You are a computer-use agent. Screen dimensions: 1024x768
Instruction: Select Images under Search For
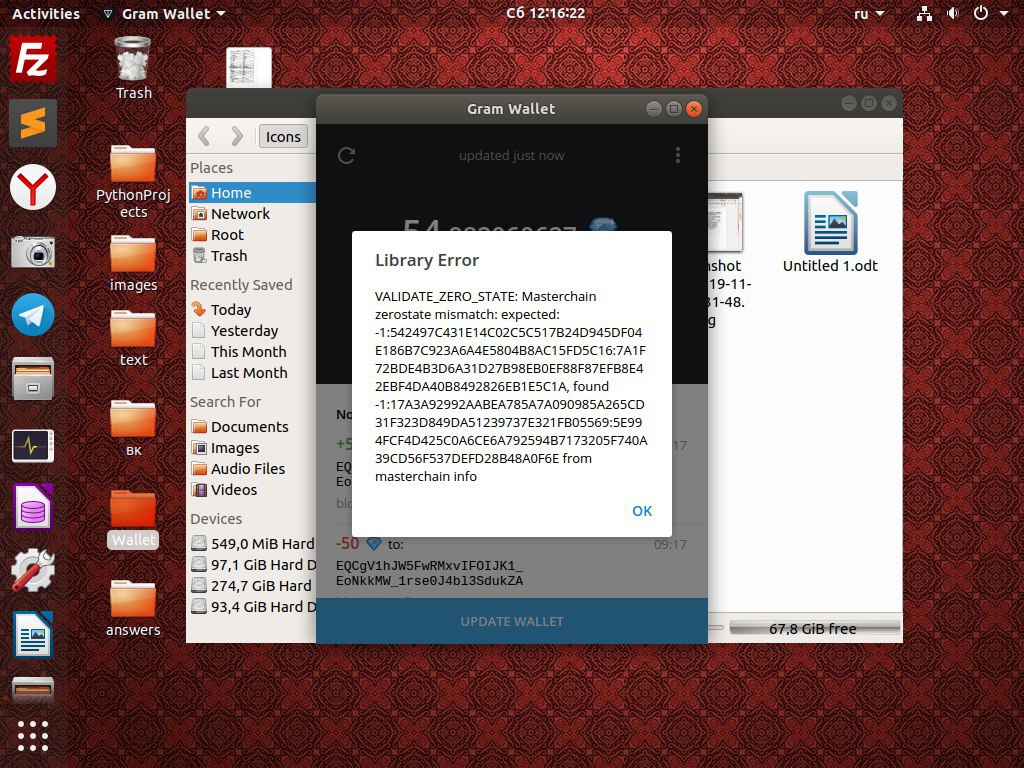coord(252,447)
